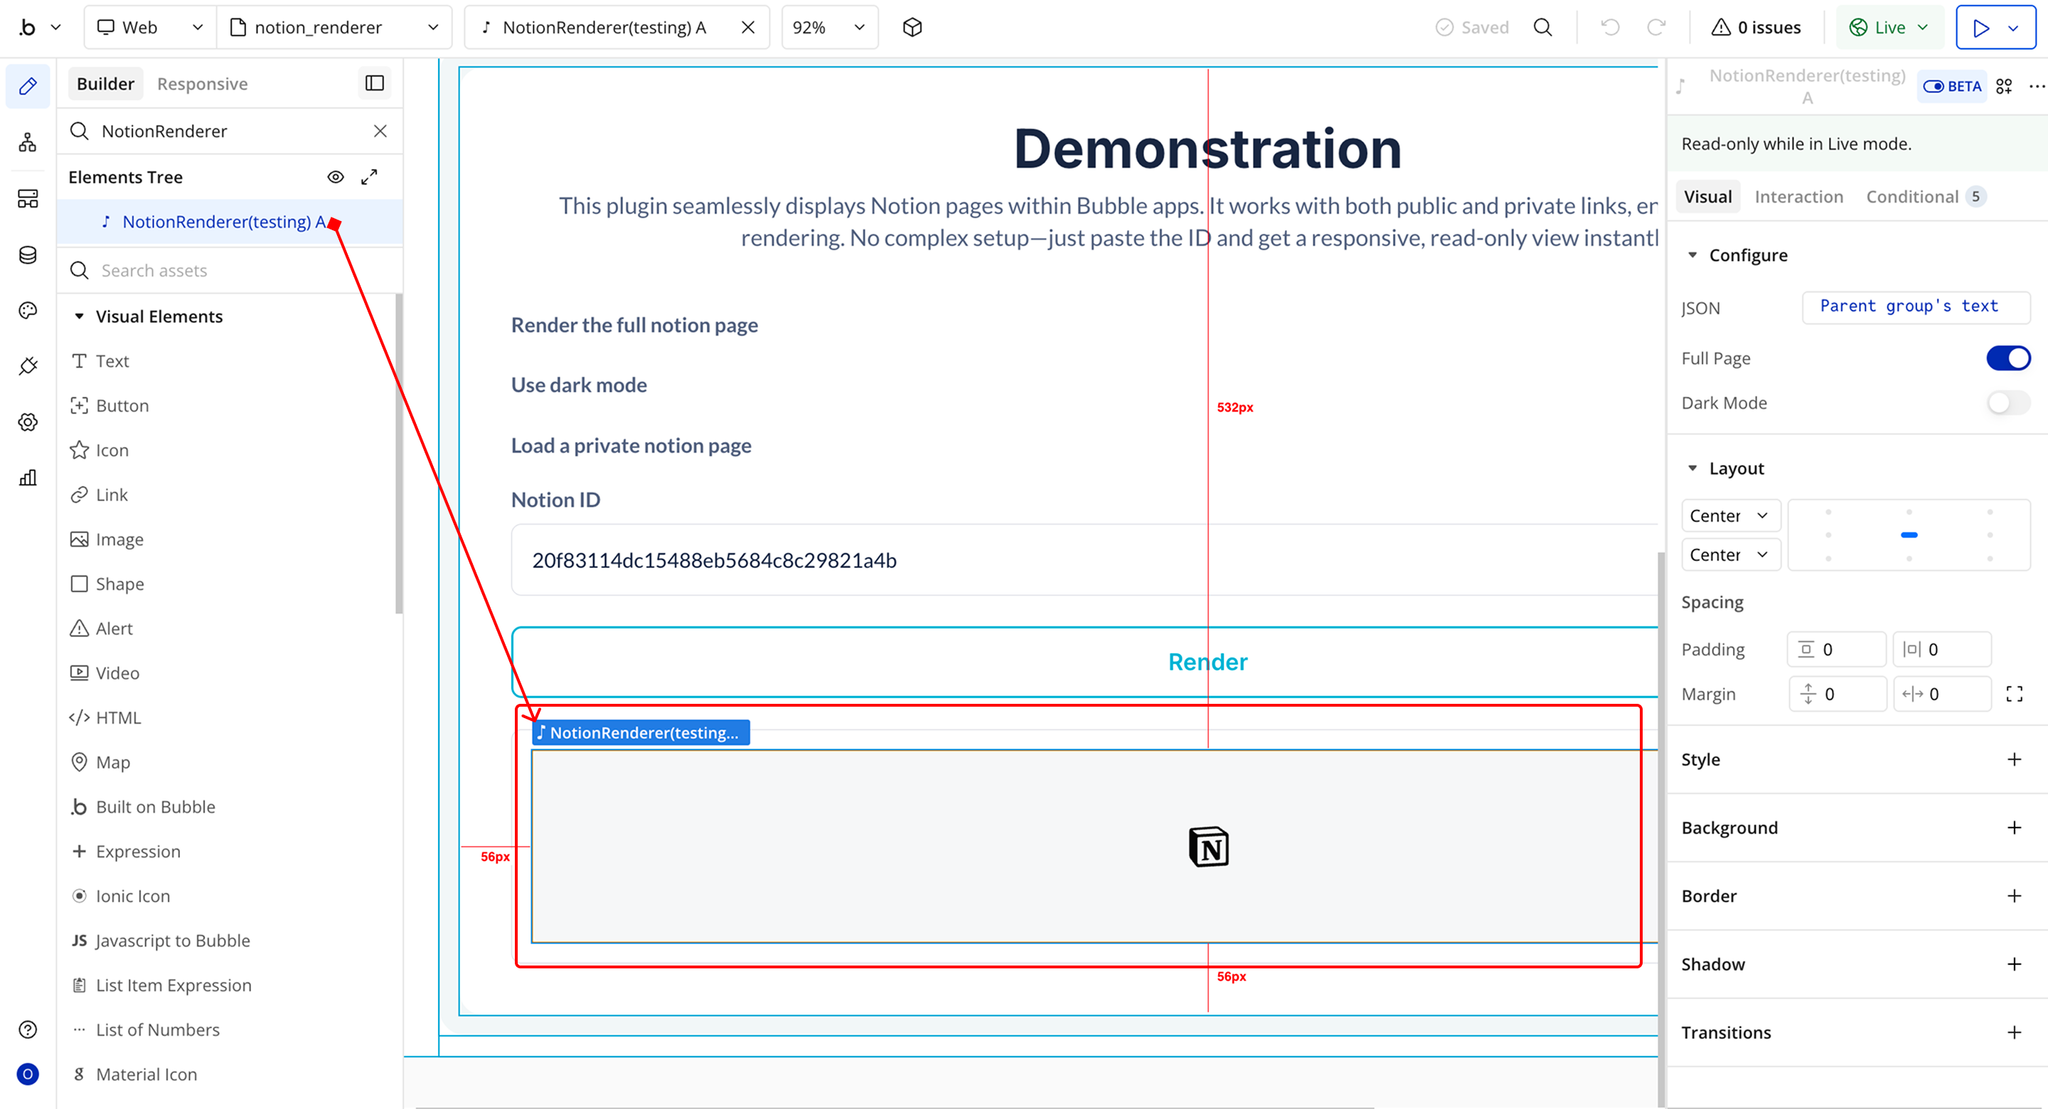Collapse the Visual Elements section

(79, 317)
